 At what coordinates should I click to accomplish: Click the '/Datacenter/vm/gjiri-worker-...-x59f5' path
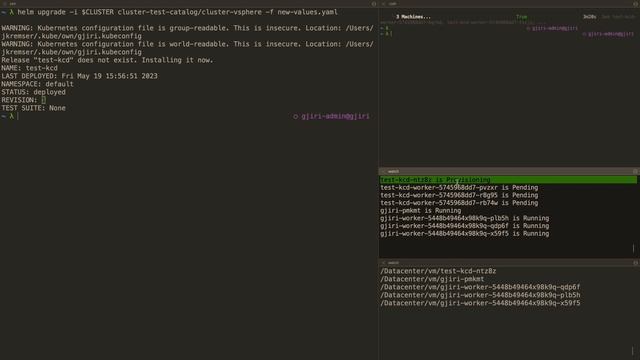[x=480, y=303]
